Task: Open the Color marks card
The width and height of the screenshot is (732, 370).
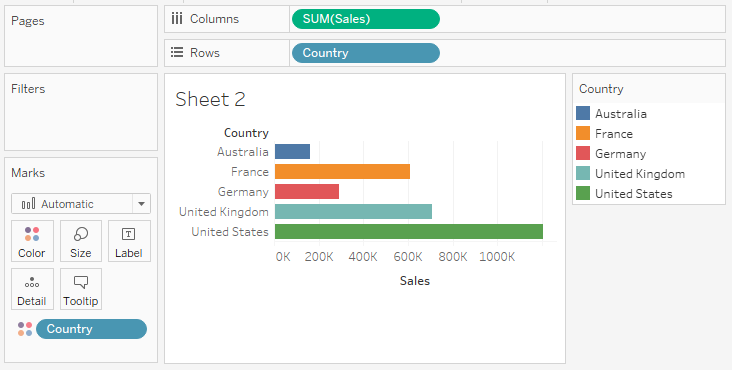Action: [32, 241]
